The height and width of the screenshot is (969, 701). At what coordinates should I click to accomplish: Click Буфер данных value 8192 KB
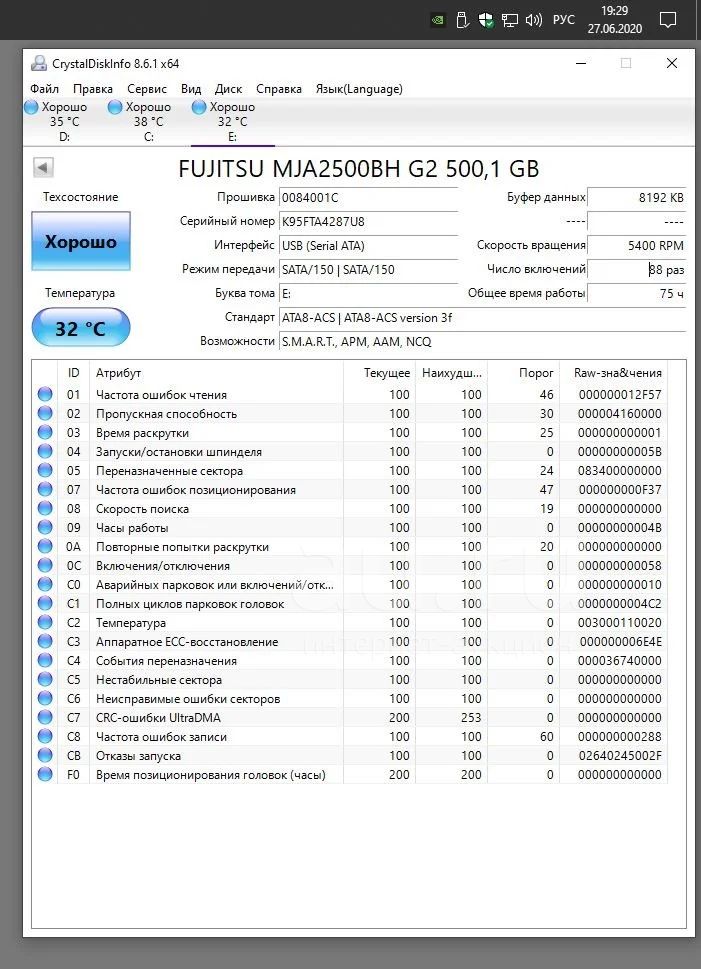(637, 198)
